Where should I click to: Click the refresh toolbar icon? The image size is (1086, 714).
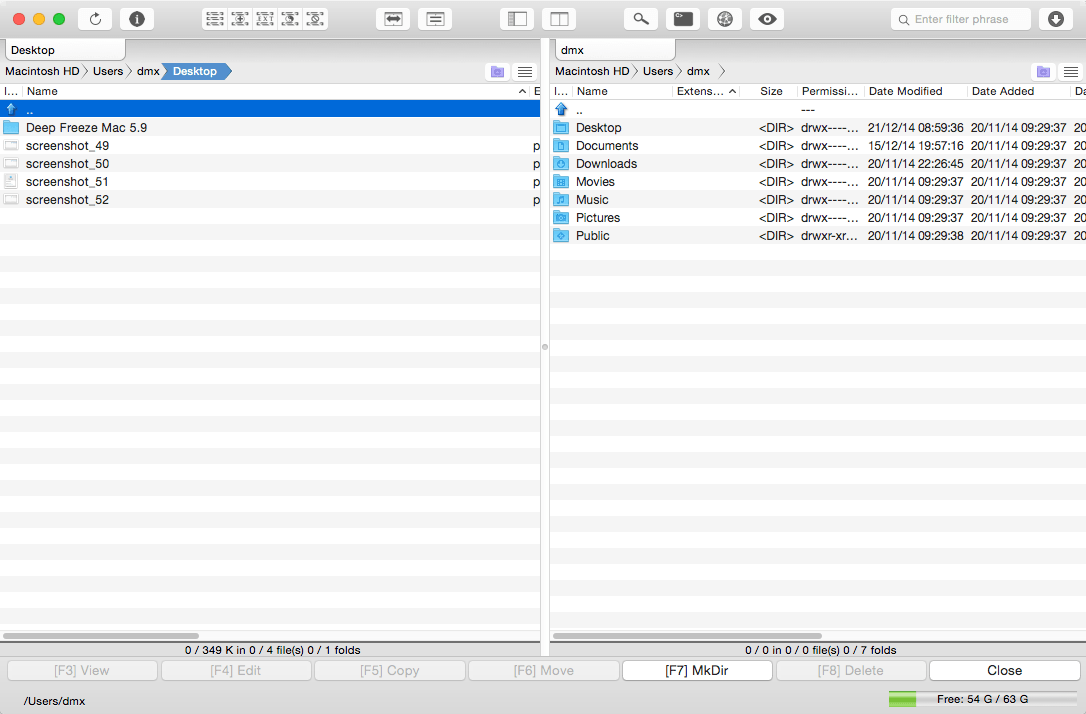(x=95, y=19)
